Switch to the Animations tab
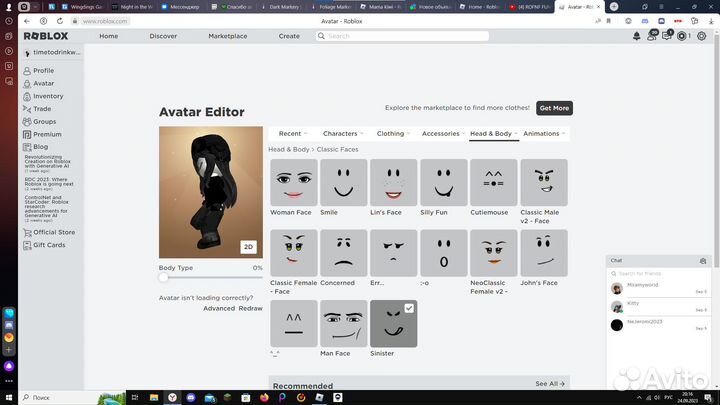This screenshot has width=720, height=405. pyautogui.click(x=543, y=133)
